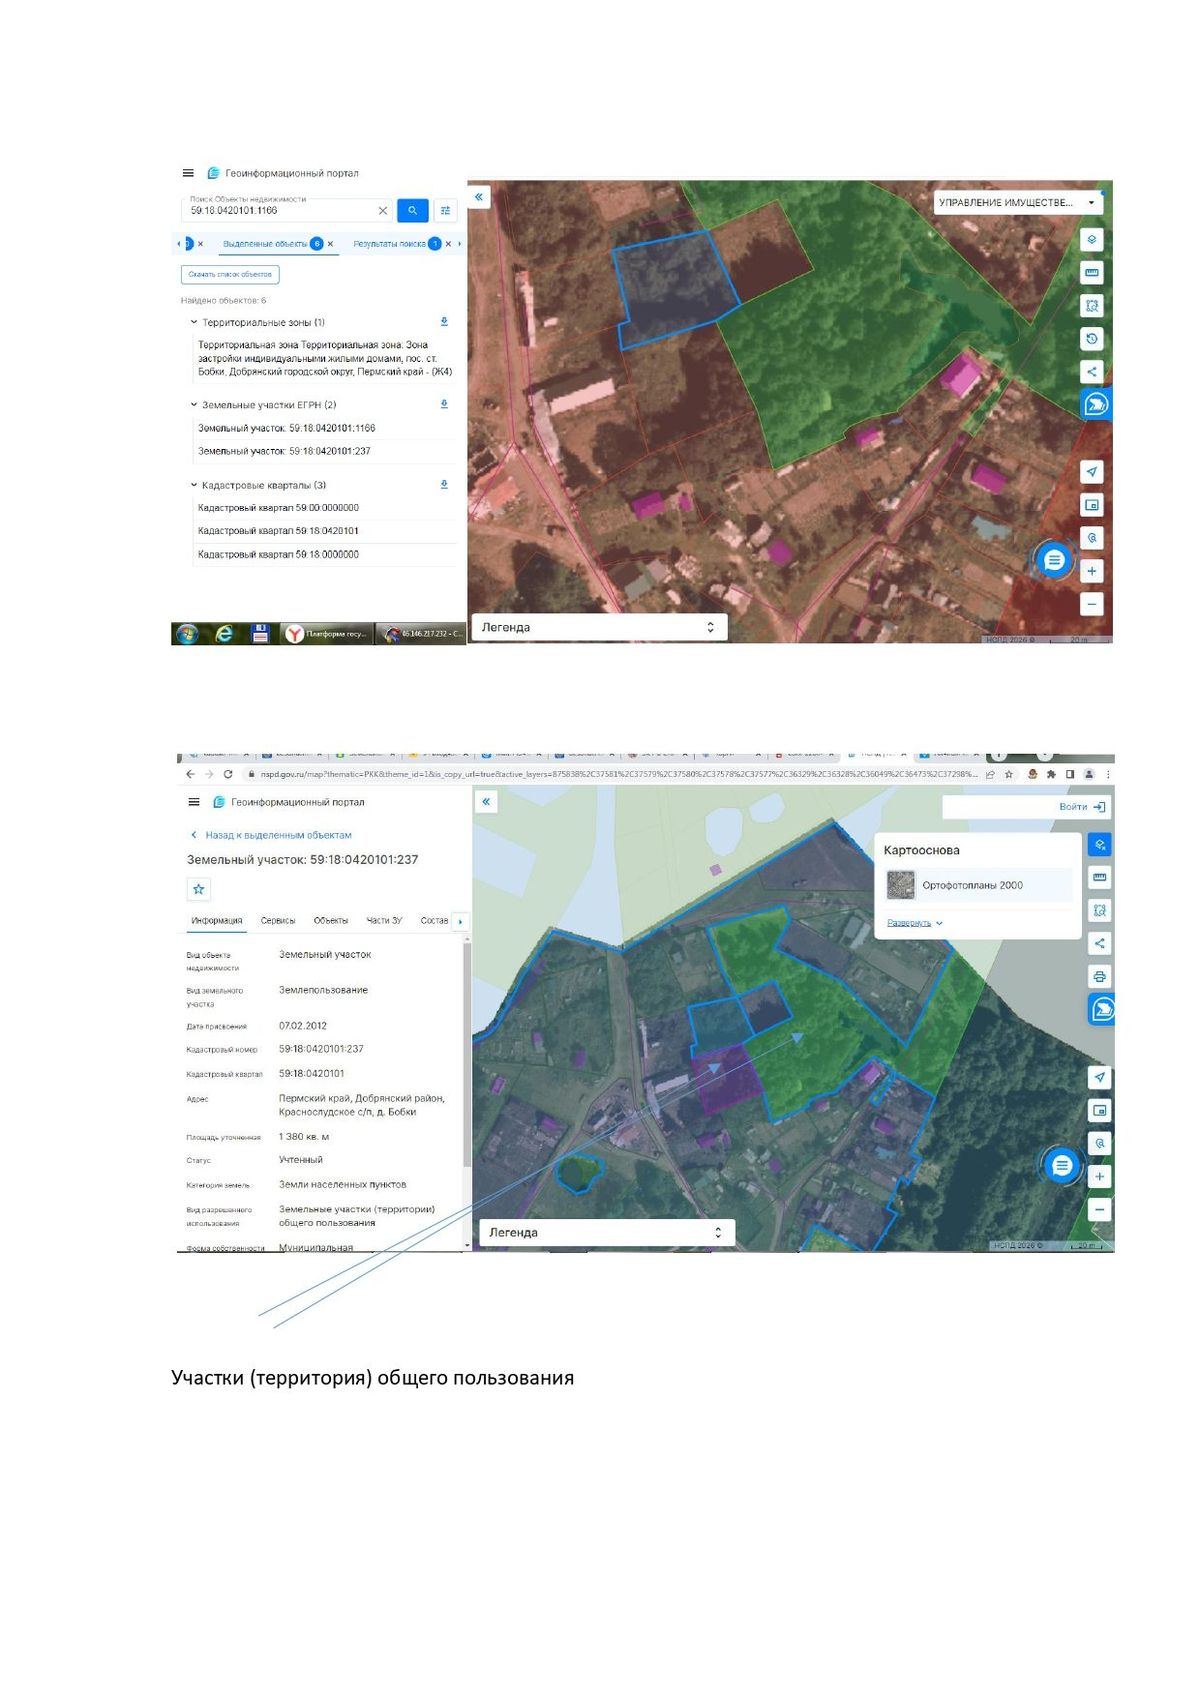Click the browser reload button
The width and height of the screenshot is (1200, 1698).
click(x=228, y=774)
